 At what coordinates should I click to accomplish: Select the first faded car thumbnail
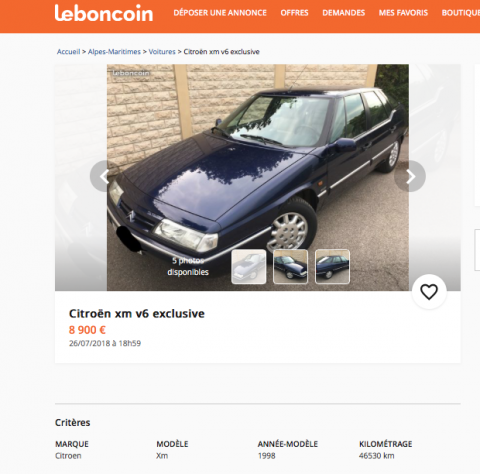coord(249,267)
